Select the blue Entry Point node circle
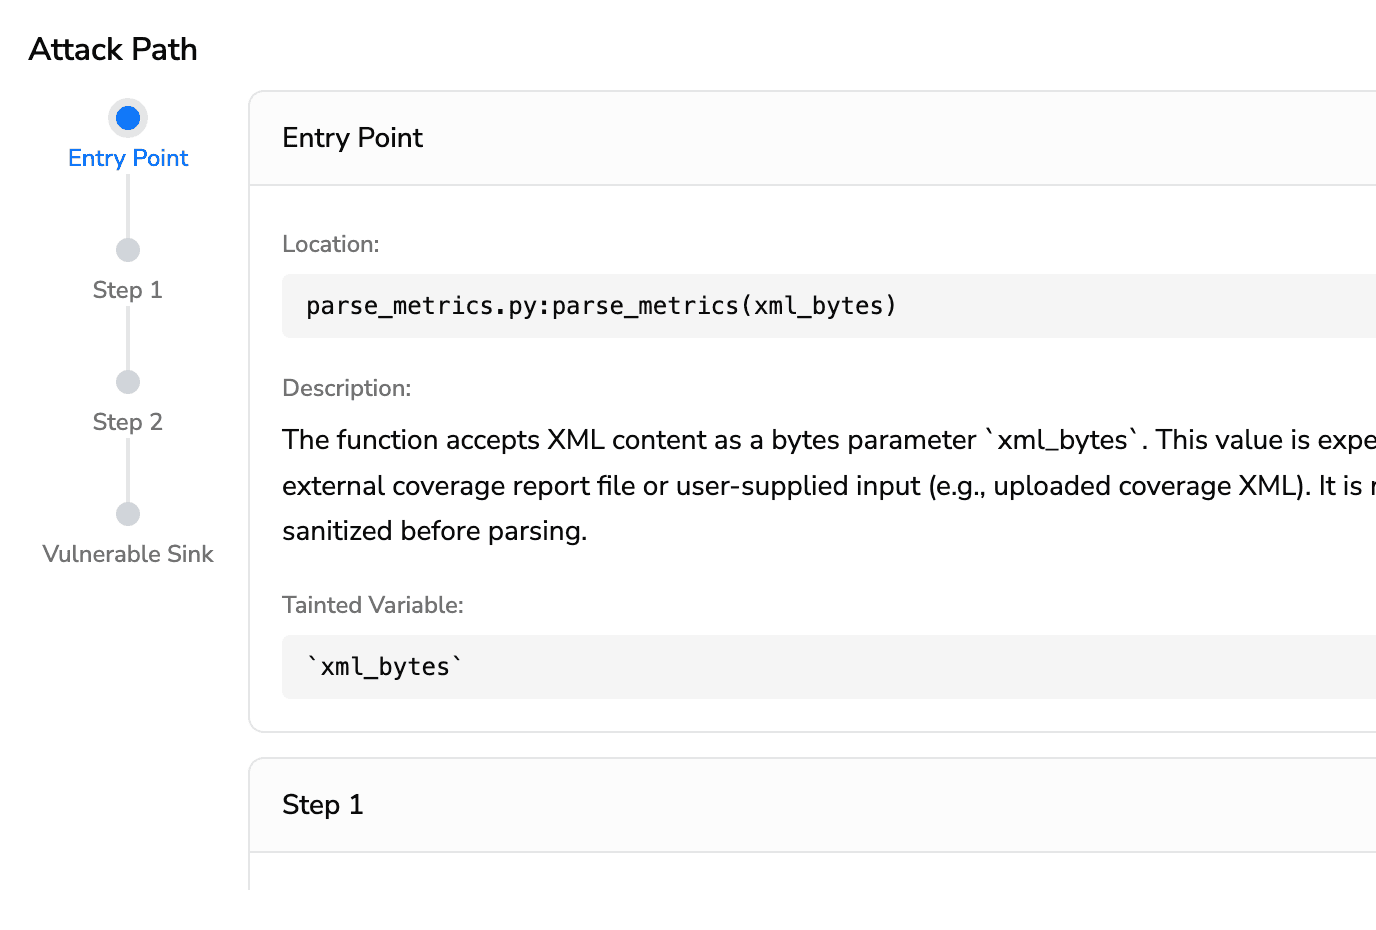 coord(127,117)
